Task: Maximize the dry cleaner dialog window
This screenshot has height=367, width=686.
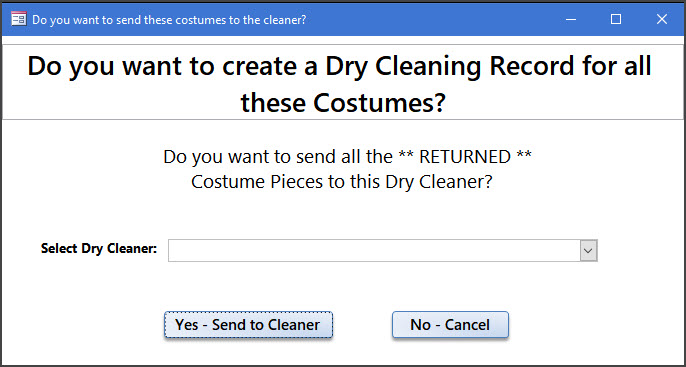Action: [x=616, y=19]
